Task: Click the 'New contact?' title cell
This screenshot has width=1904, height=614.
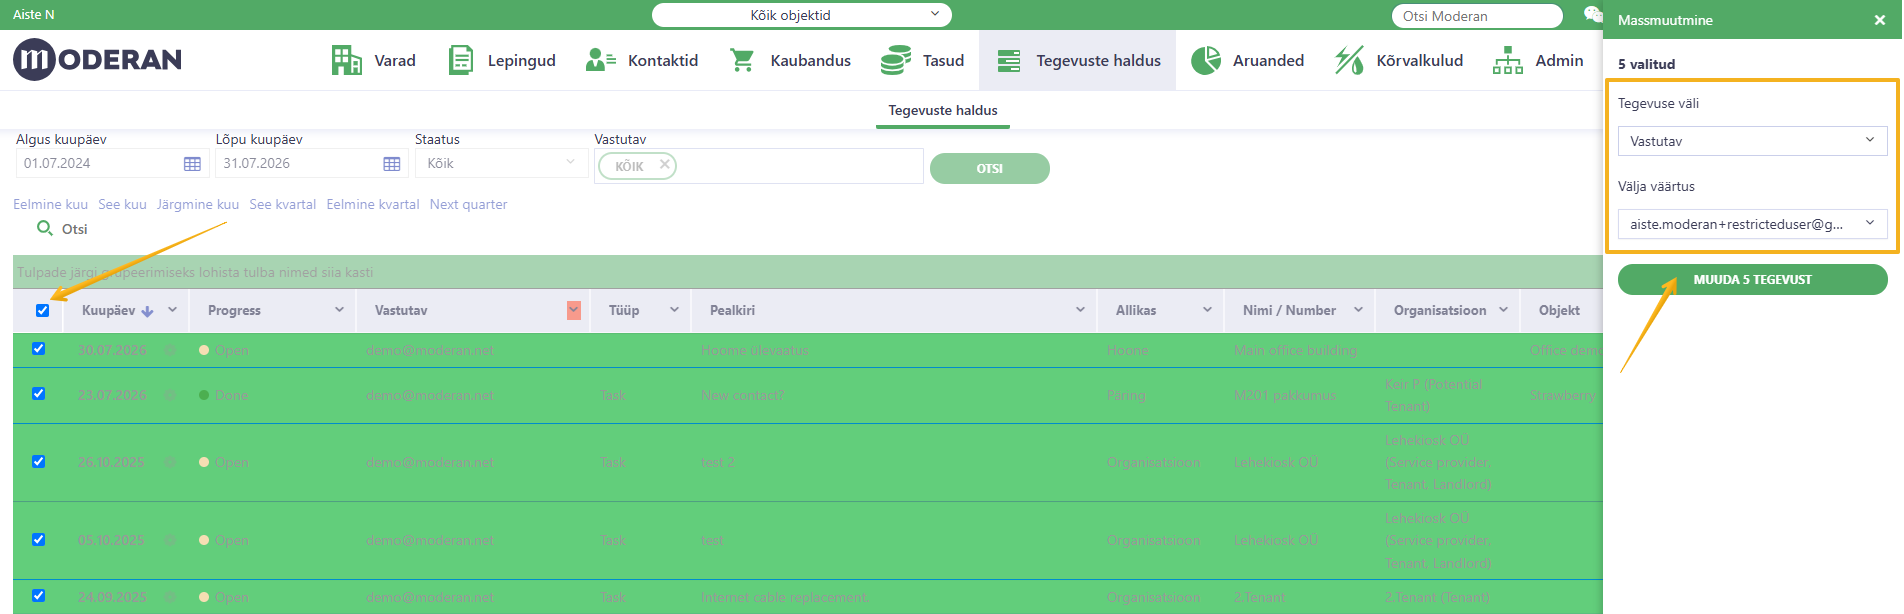Action: click(x=742, y=395)
